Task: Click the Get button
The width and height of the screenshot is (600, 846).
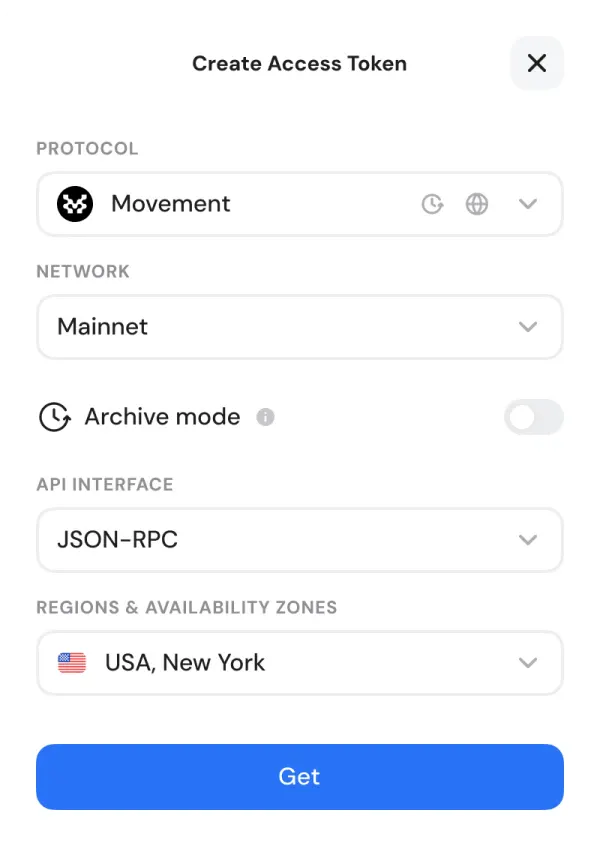Action: tap(300, 777)
